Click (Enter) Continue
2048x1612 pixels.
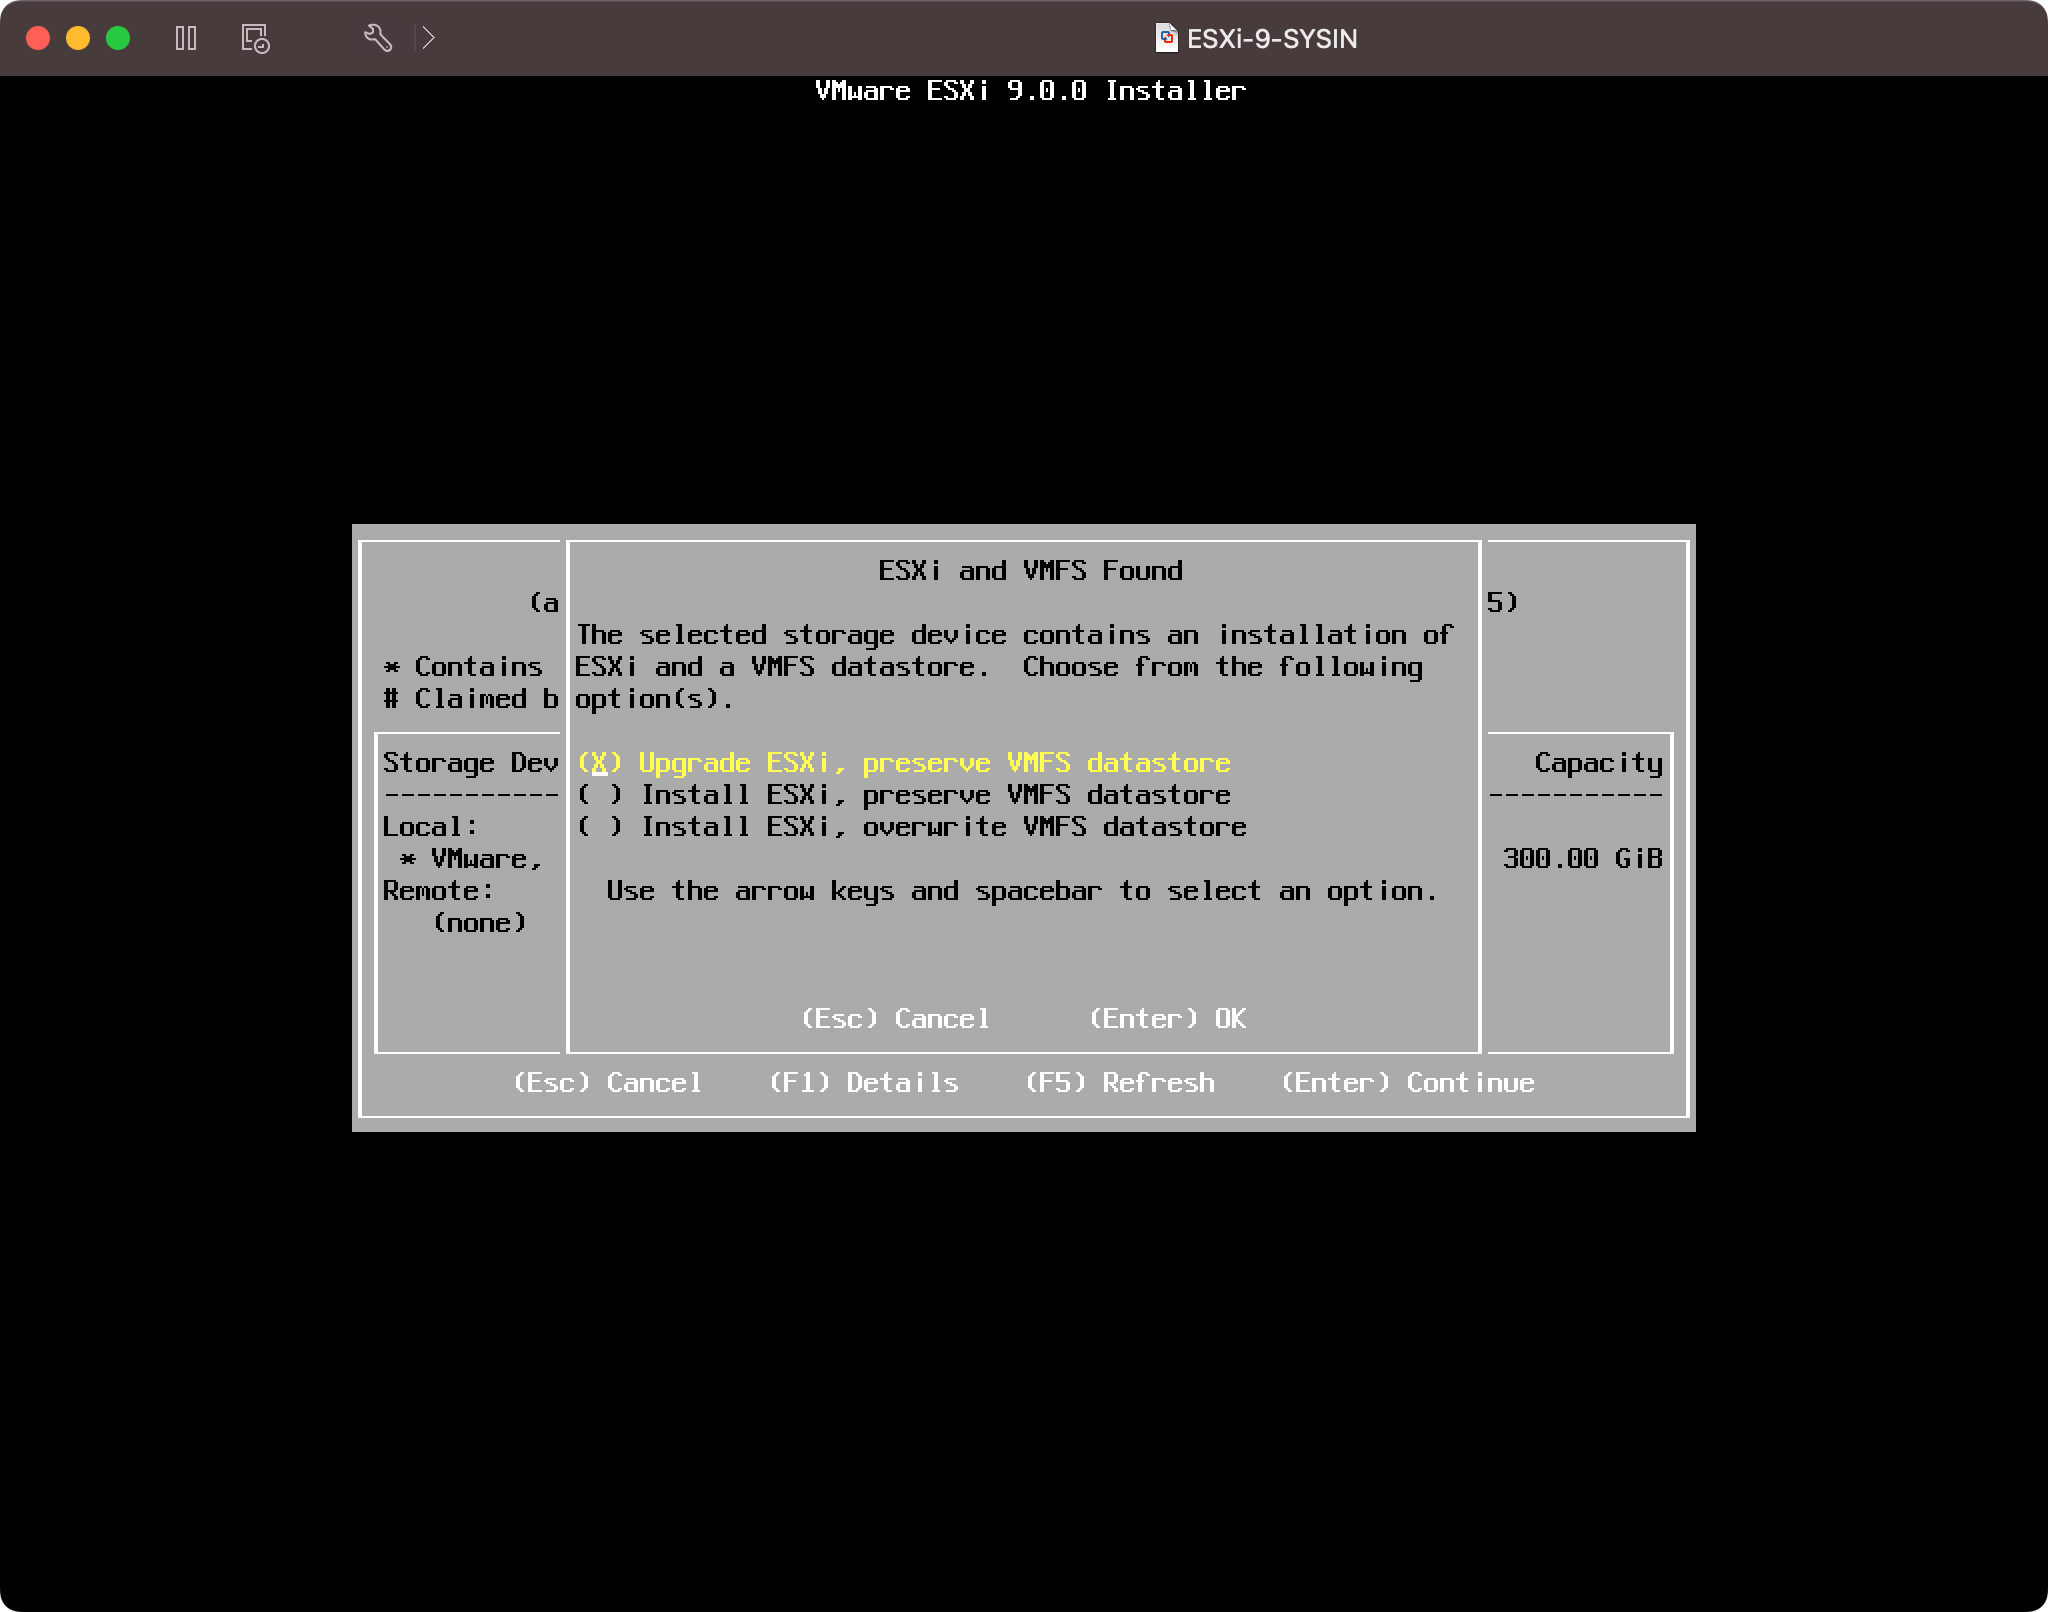[x=1408, y=1083]
